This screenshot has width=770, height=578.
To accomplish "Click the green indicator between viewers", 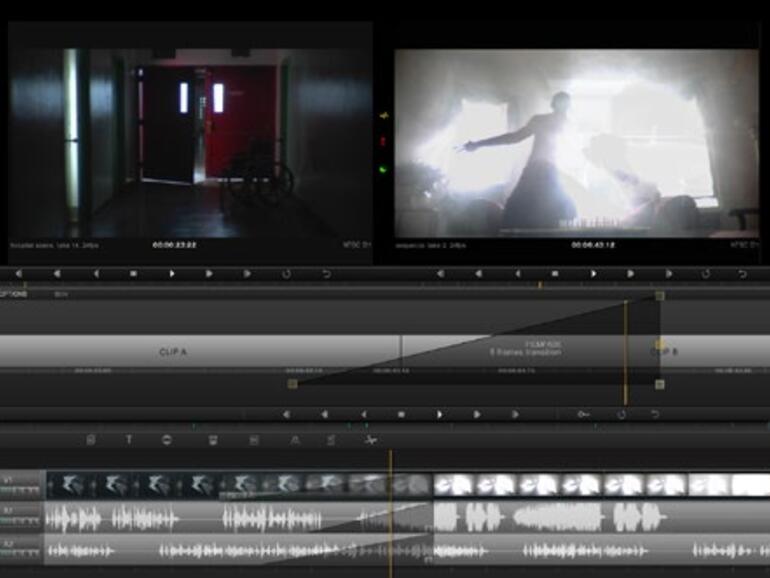I will (x=384, y=170).
